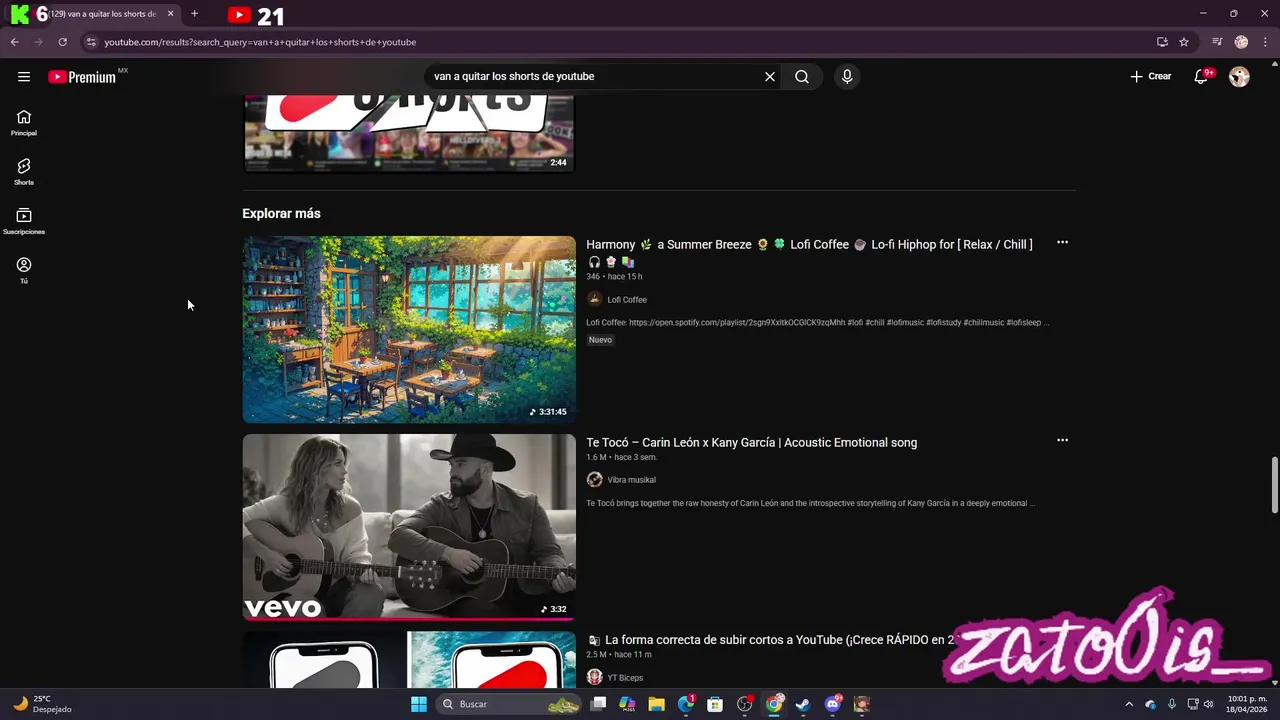Open a new browser tab
This screenshot has width=1280, height=720.
point(194,14)
